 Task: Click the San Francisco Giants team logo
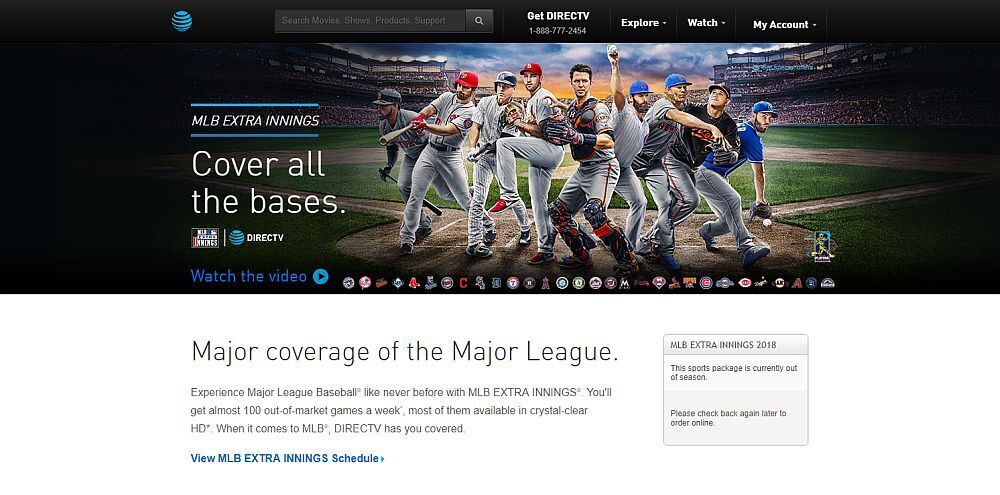coord(780,283)
